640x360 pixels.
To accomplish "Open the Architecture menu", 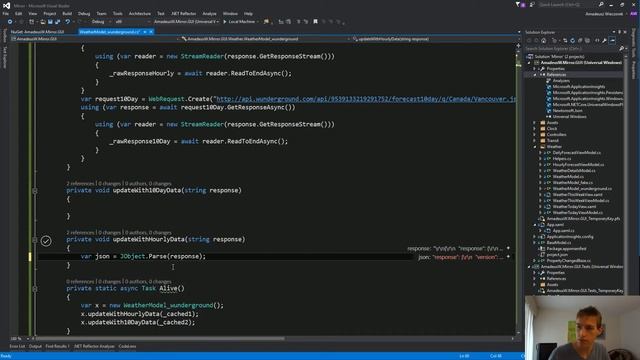I will [140, 13].
